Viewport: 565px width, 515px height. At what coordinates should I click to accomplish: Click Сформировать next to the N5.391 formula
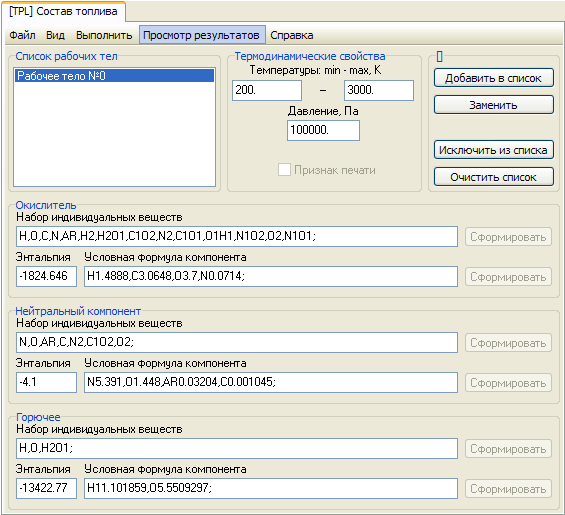(x=508, y=383)
